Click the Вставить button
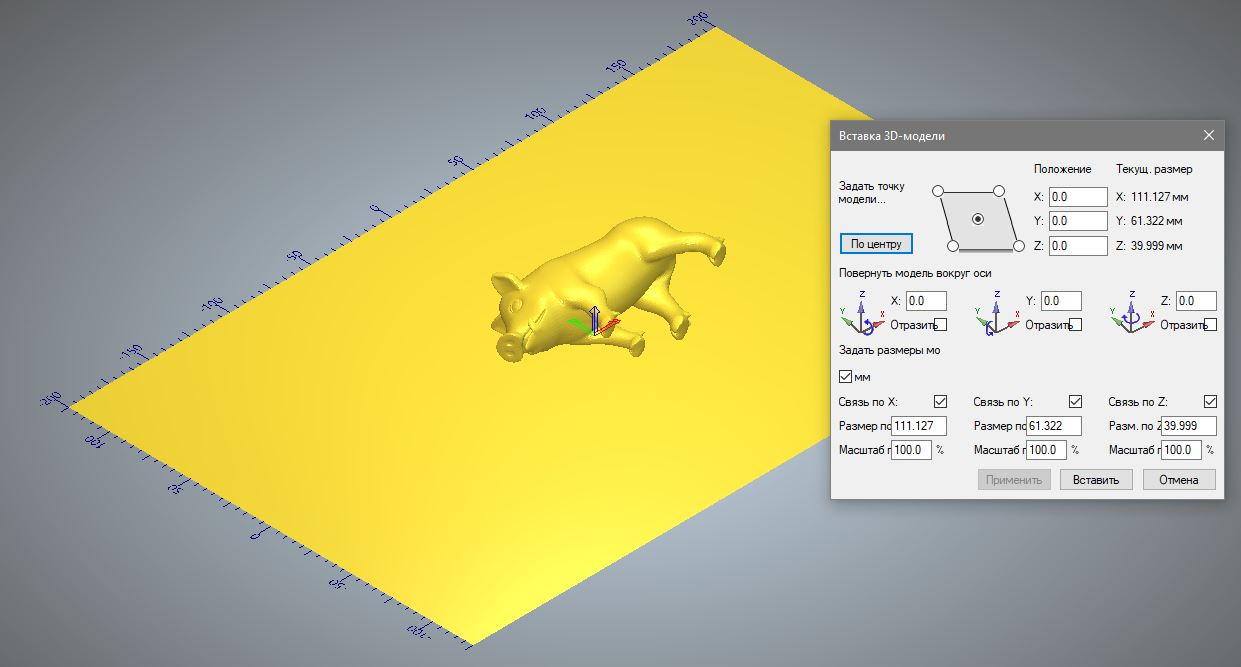 click(x=1096, y=480)
